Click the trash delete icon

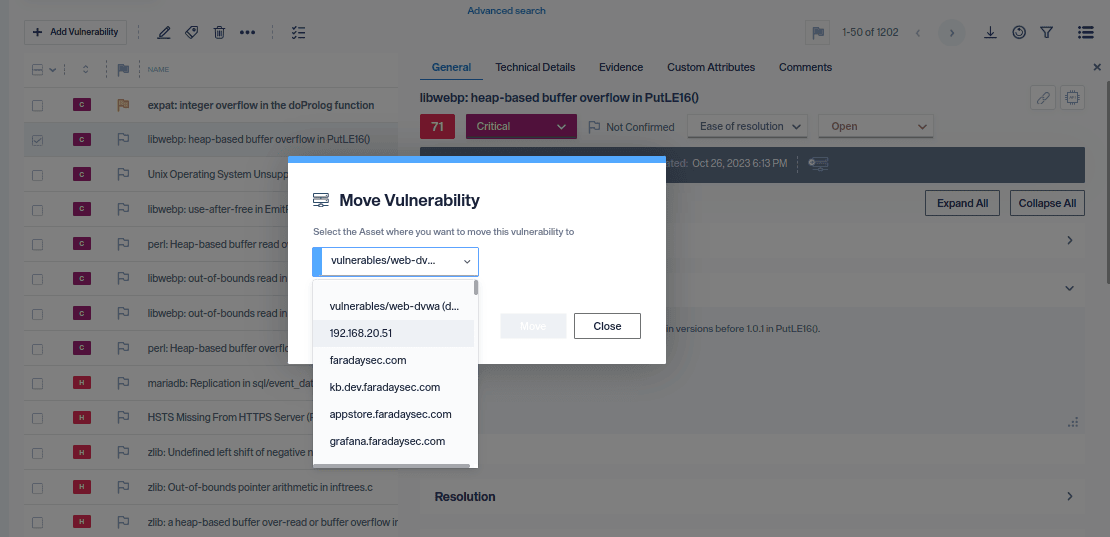[x=219, y=32]
